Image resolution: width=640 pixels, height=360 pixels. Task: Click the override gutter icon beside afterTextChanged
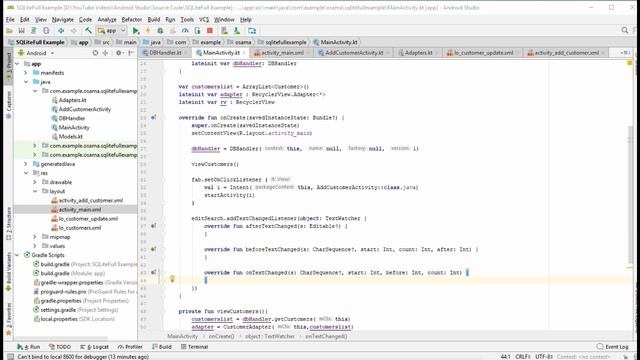[153, 226]
